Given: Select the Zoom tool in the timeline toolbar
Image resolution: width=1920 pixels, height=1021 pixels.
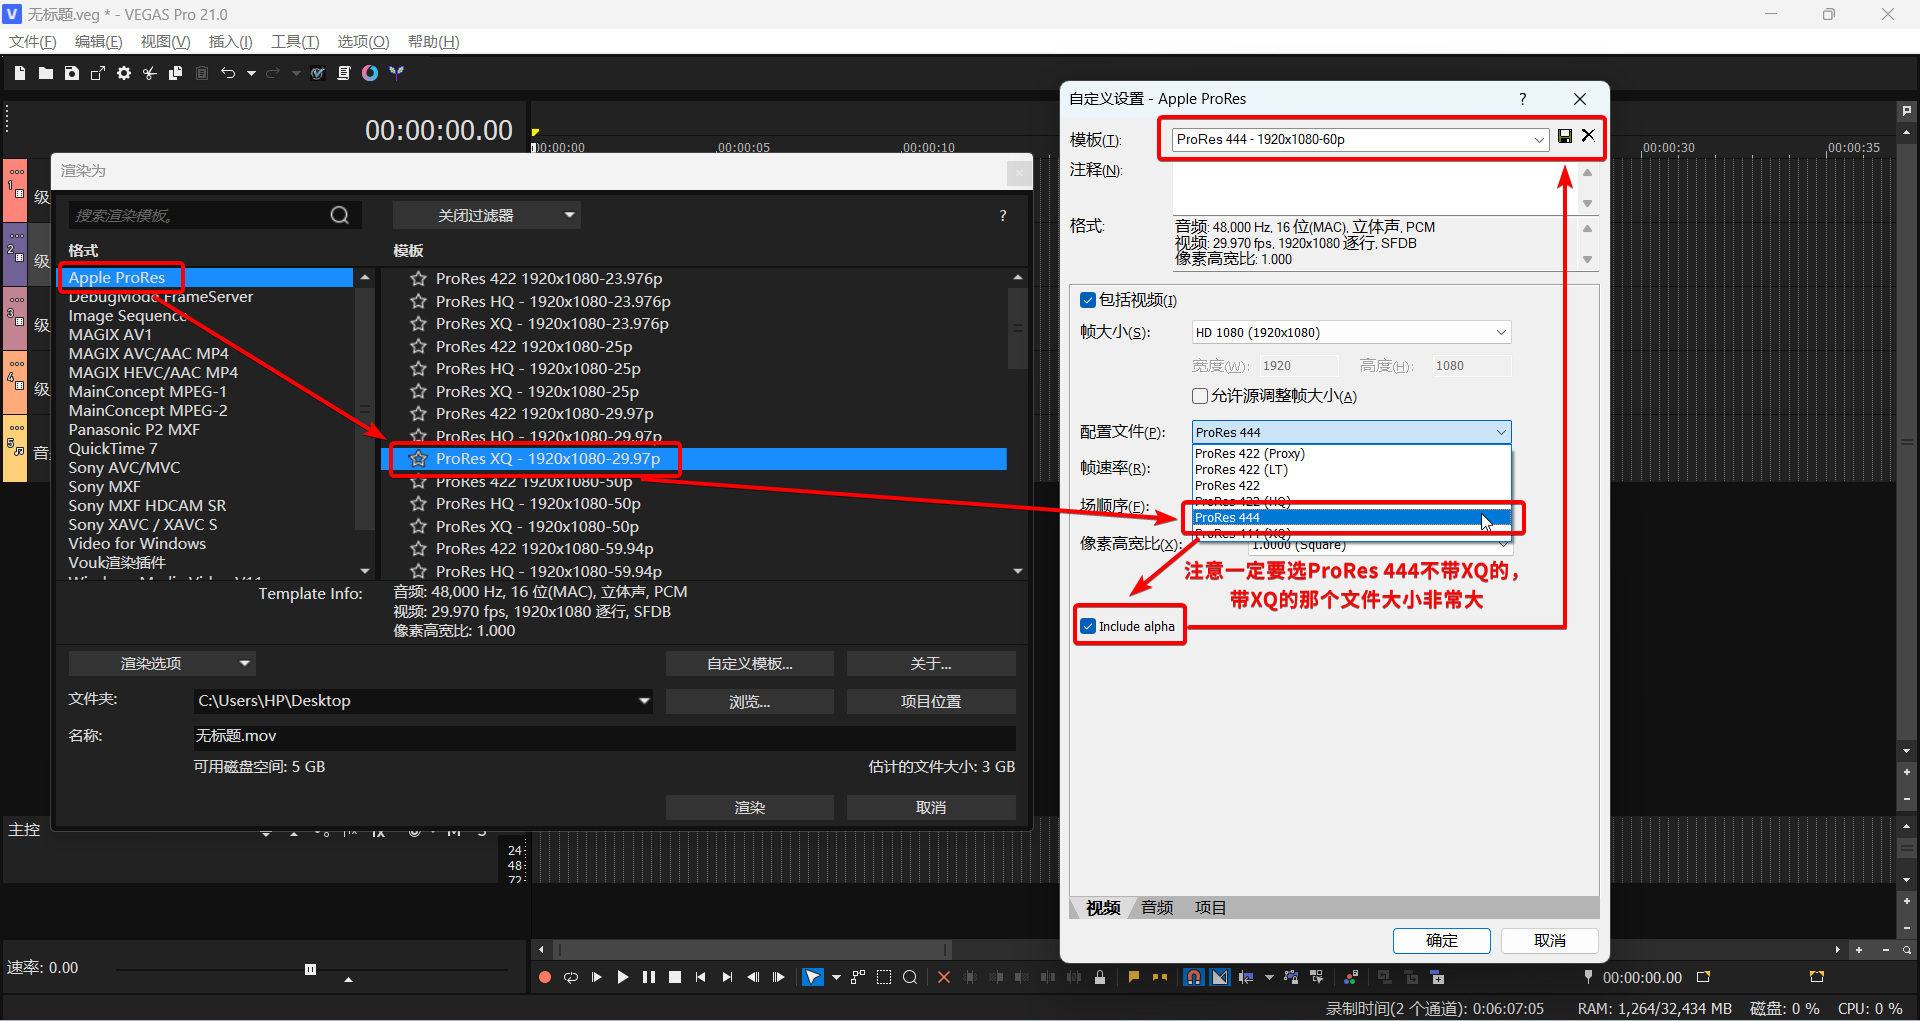Looking at the screenshot, I should (910, 977).
